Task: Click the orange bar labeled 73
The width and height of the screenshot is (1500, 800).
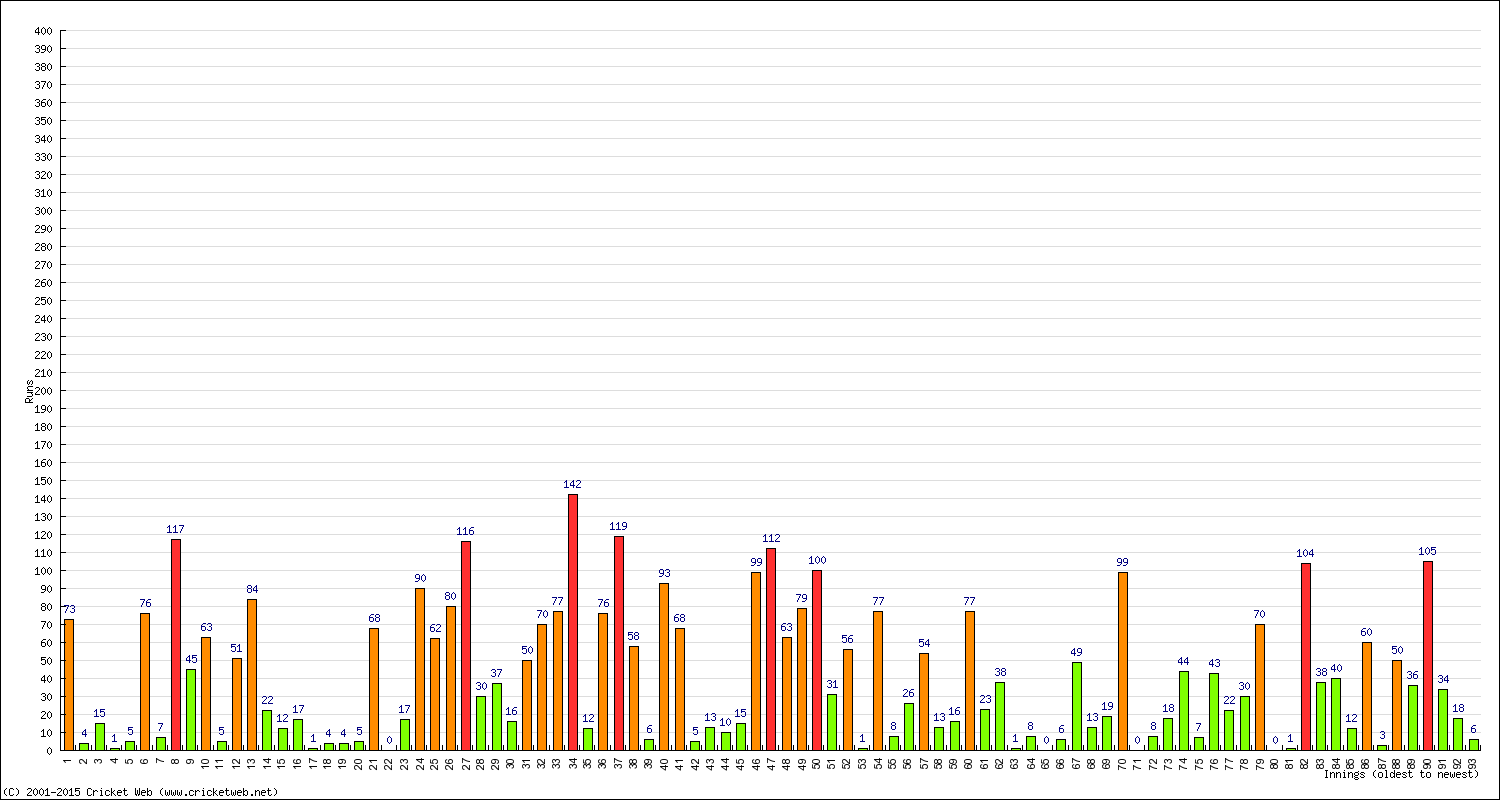Action: coord(69,685)
